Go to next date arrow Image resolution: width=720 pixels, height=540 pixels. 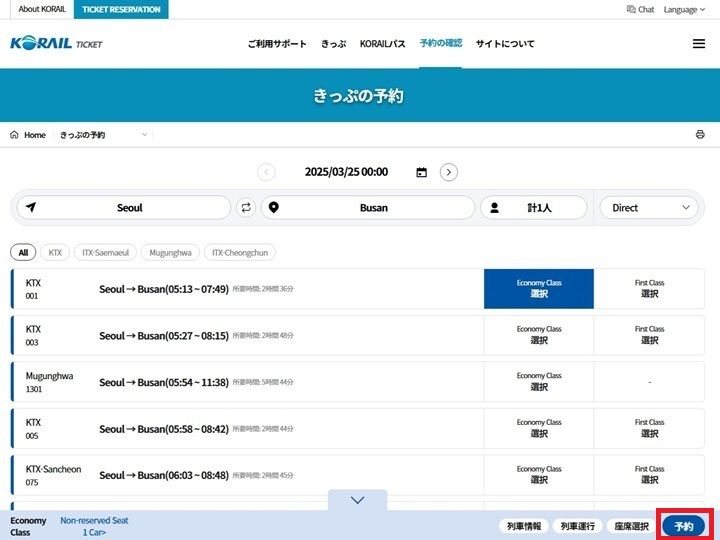click(x=449, y=172)
